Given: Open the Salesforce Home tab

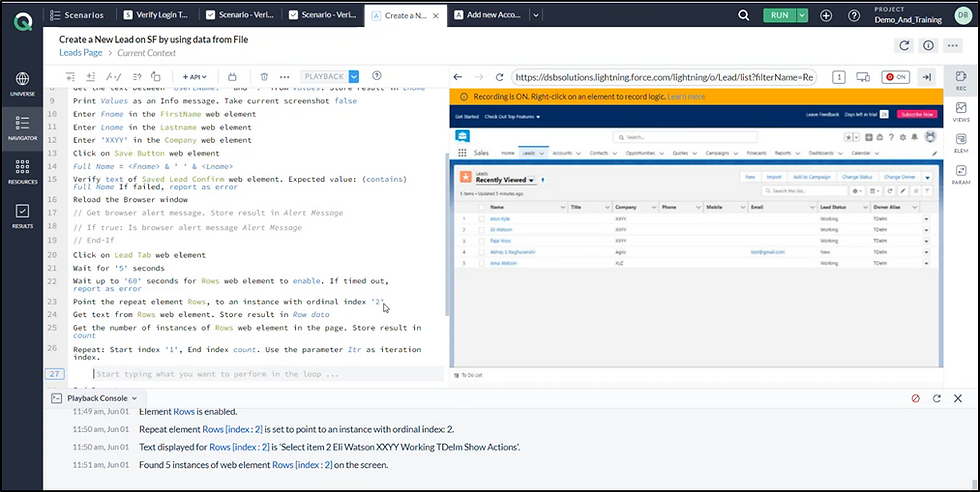Looking at the screenshot, I should point(508,153).
